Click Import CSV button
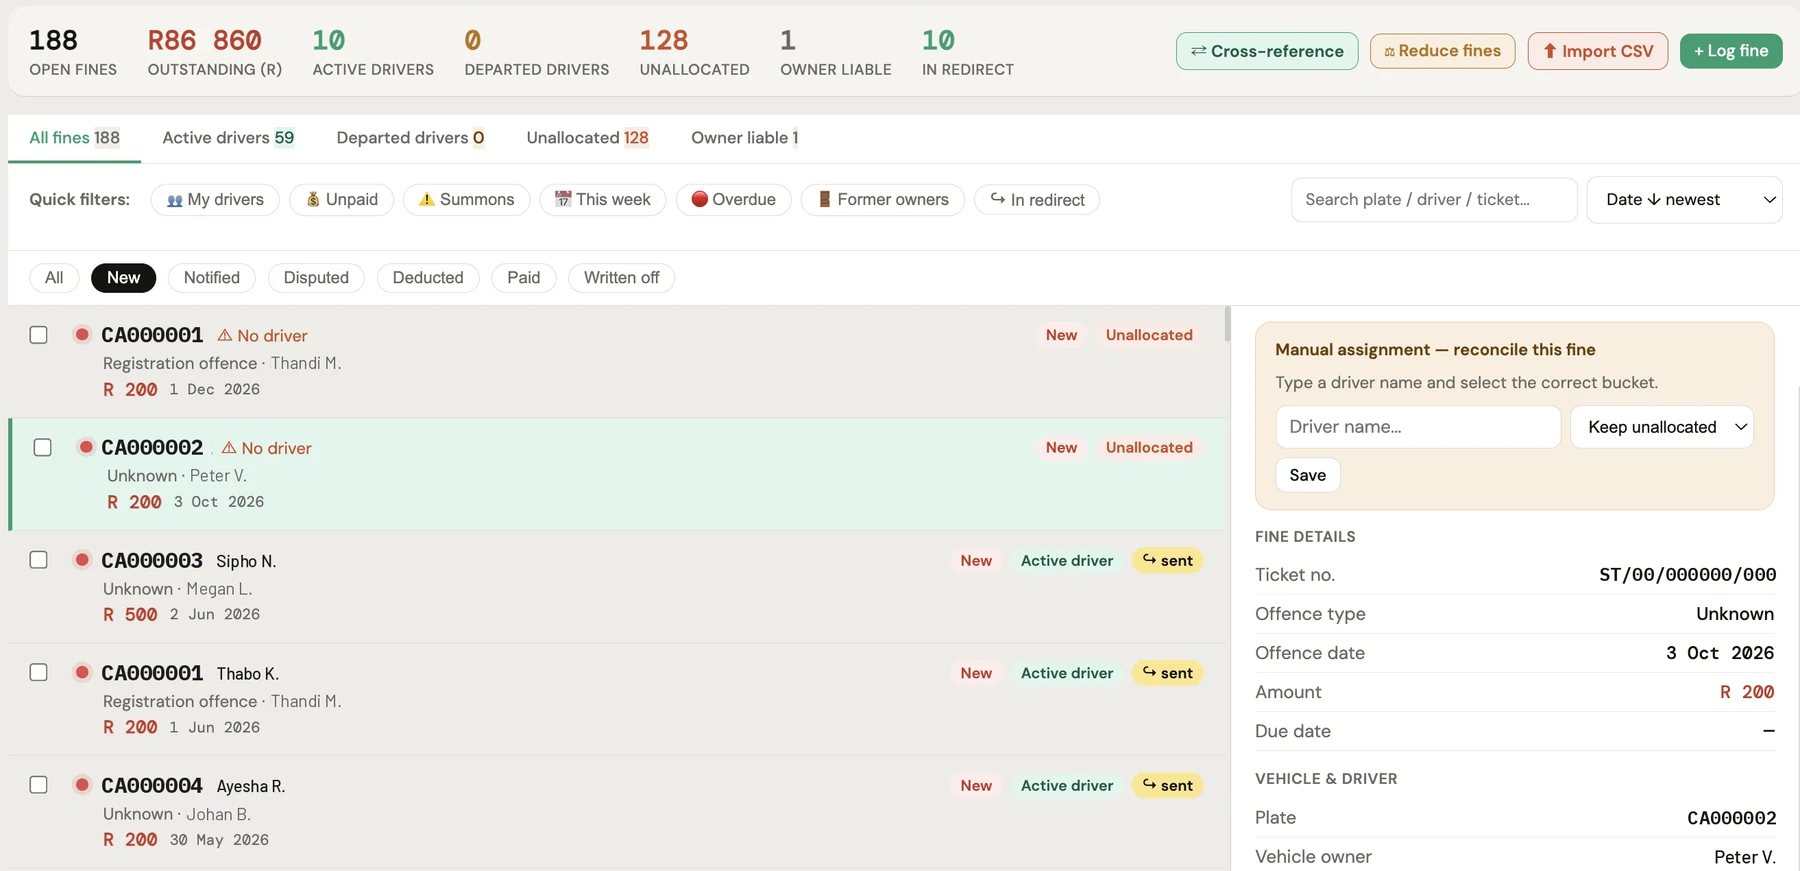 (x=1597, y=51)
